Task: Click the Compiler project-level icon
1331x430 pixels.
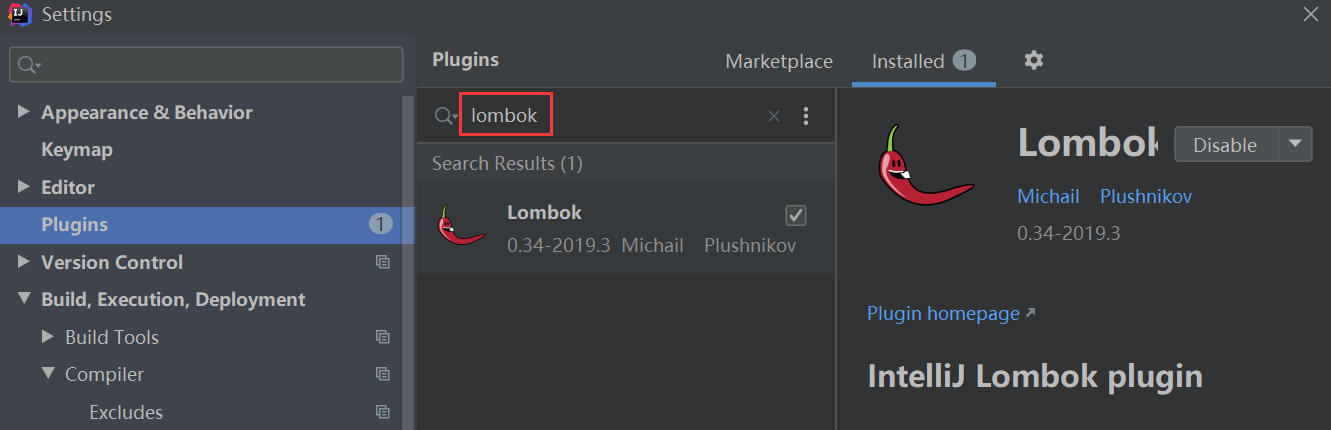Action: click(x=382, y=374)
